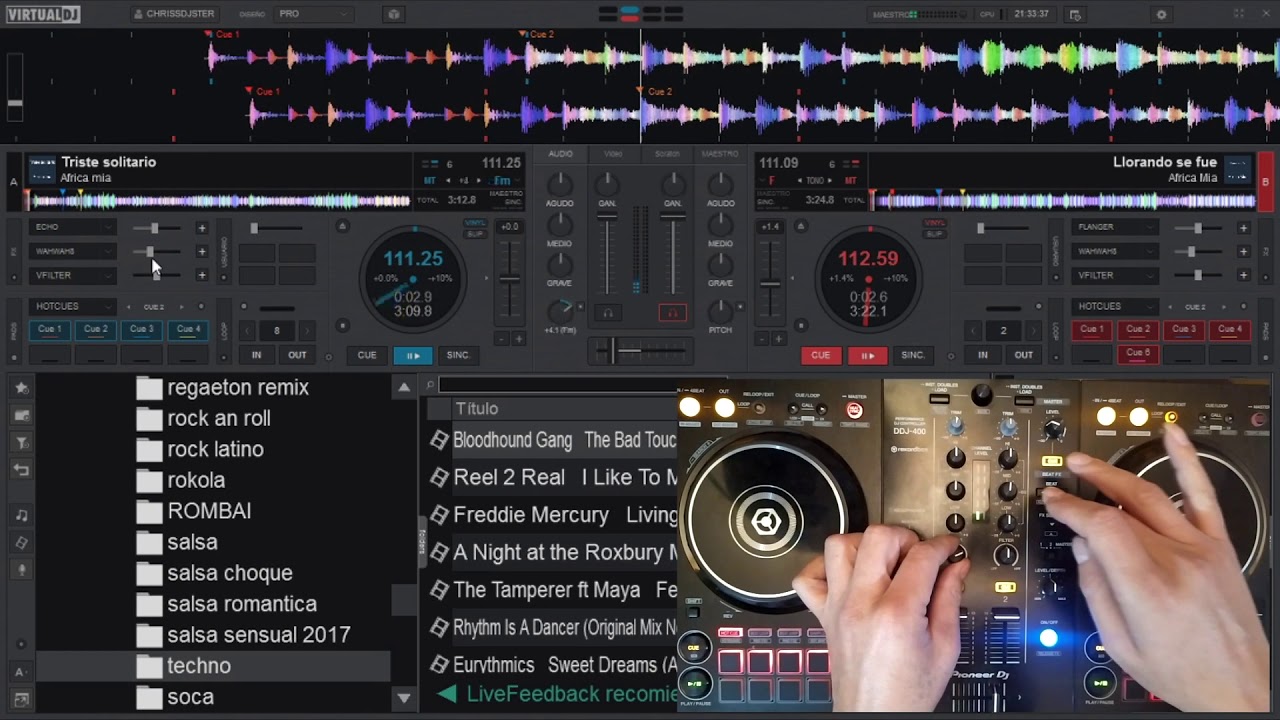This screenshot has width=1280, height=720.
Task: Click pitch minus button on deck A
Action: (x=500, y=340)
